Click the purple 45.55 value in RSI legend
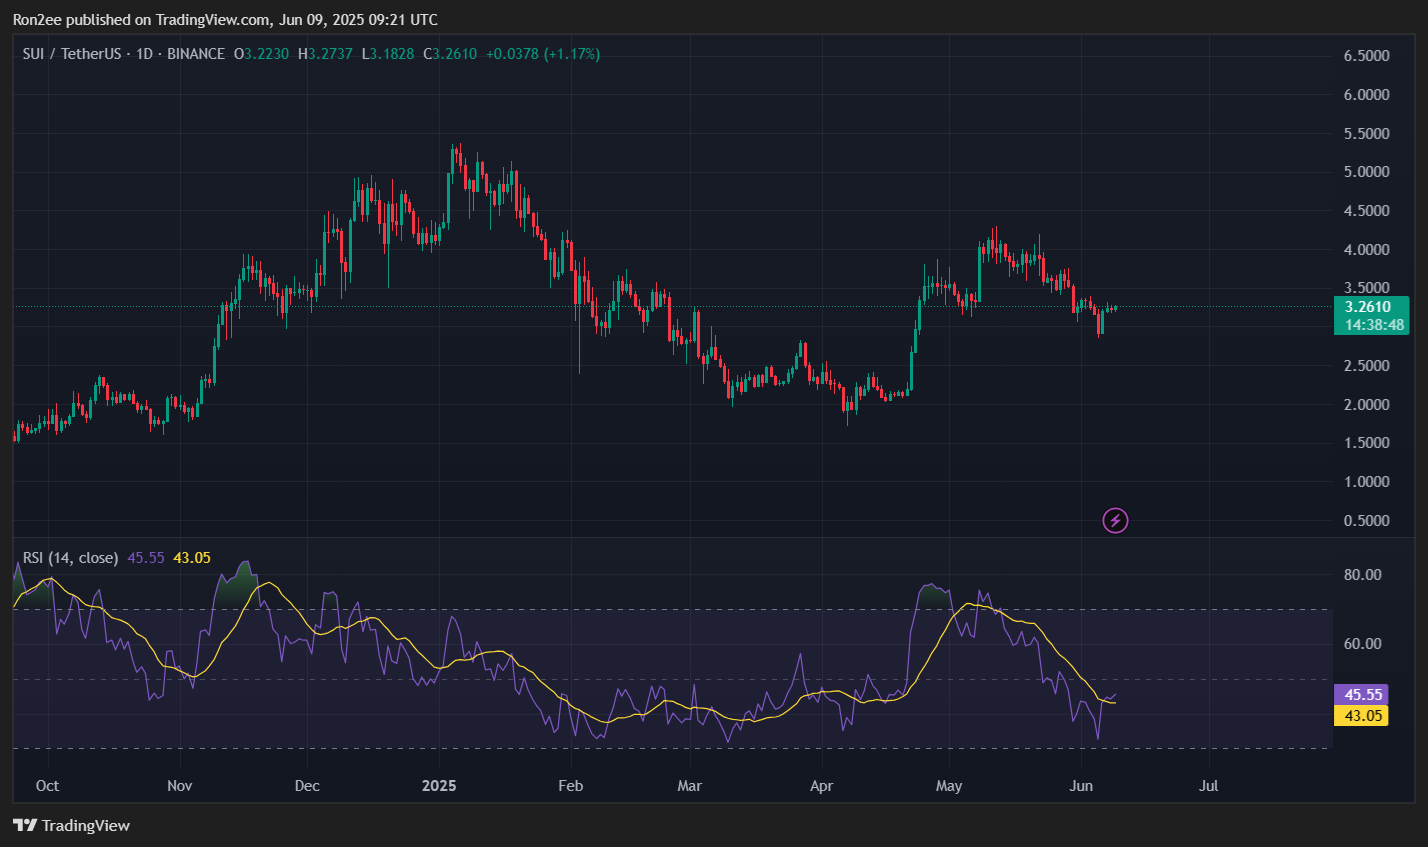The height and width of the screenshot is (847, 1428). click(x=146, y=558)
